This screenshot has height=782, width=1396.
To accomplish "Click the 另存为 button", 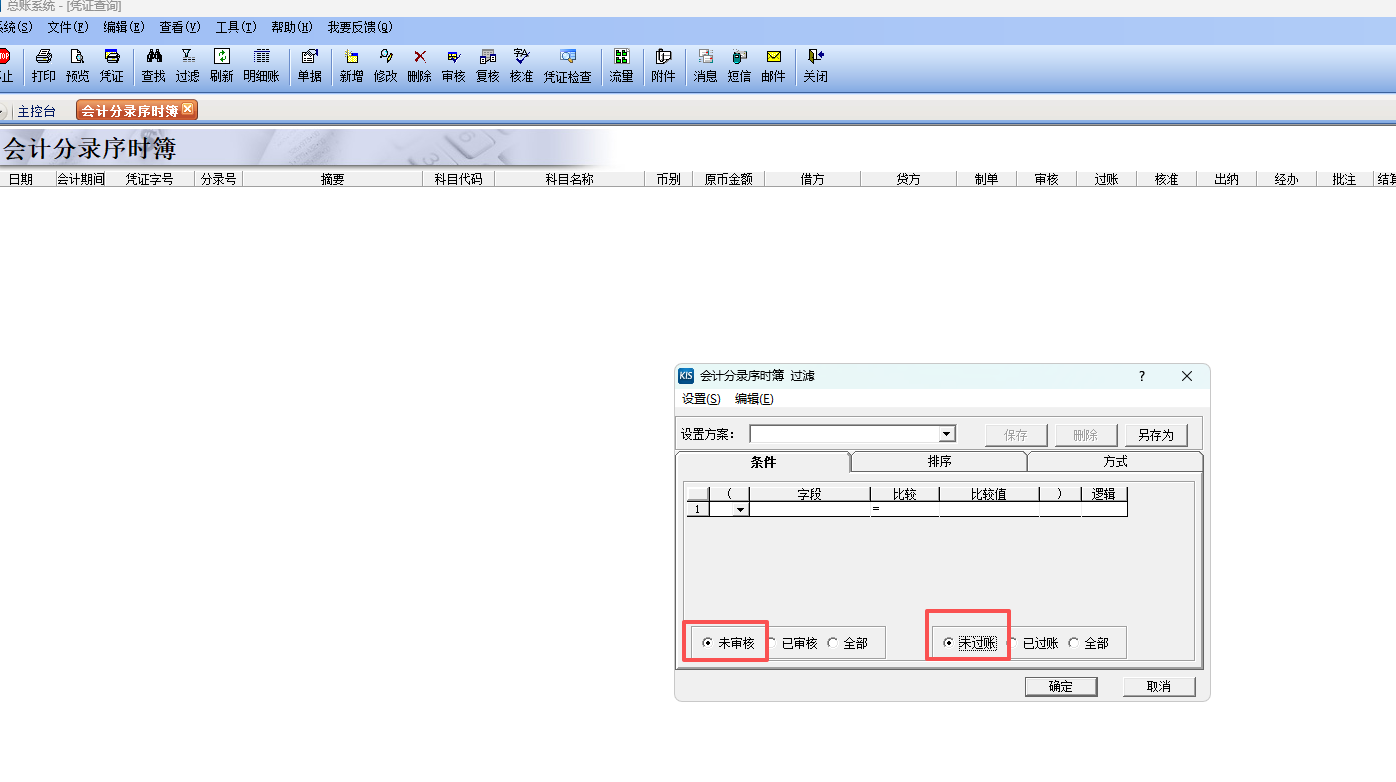I will click(x=1155, y=435).
